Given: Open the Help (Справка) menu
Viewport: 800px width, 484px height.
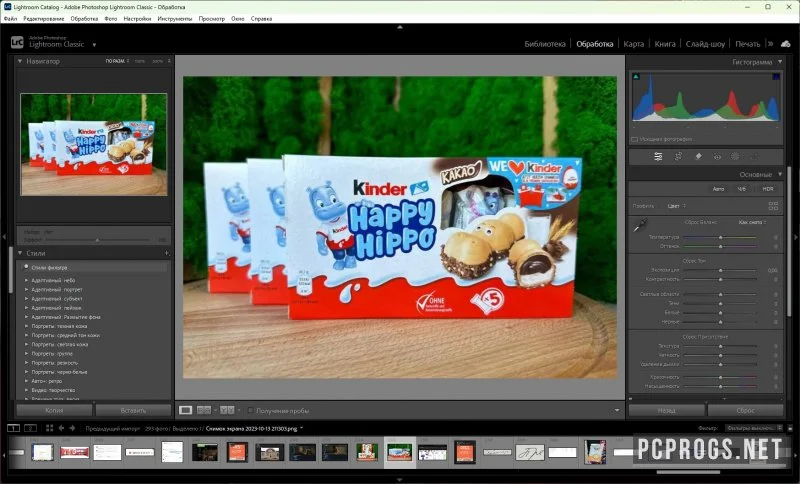Looking at the screenshot, I should coord(261,18).
